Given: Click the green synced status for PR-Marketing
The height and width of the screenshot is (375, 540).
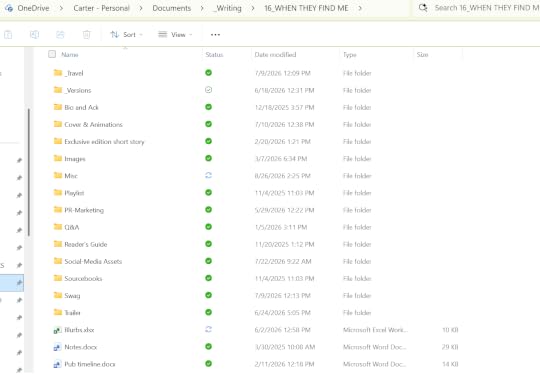Looking at the screenshot, I should click(208, 209).
